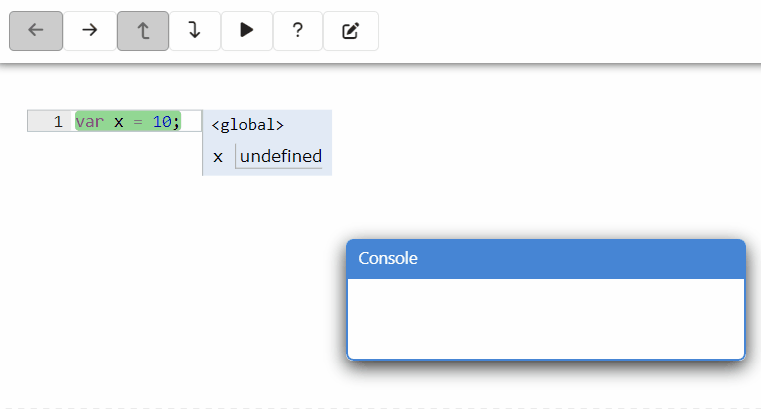Select the x identifier in the code line
The image size is (761, 409).
coord(118,122)
